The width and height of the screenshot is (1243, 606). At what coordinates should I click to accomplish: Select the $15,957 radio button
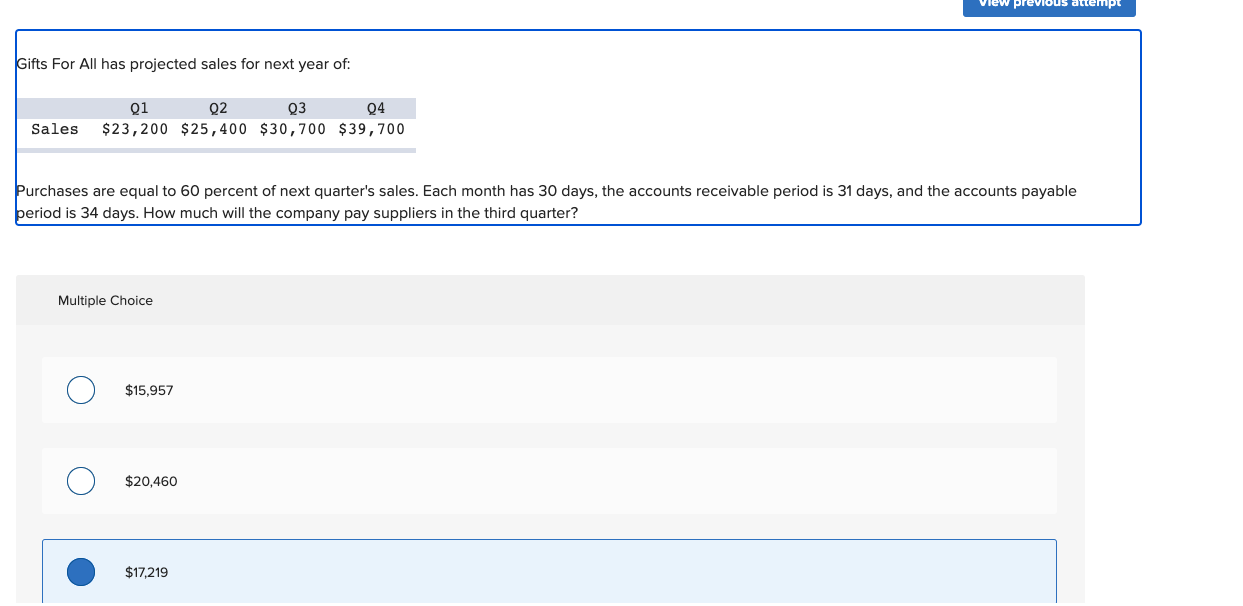(x=81, y=390)
